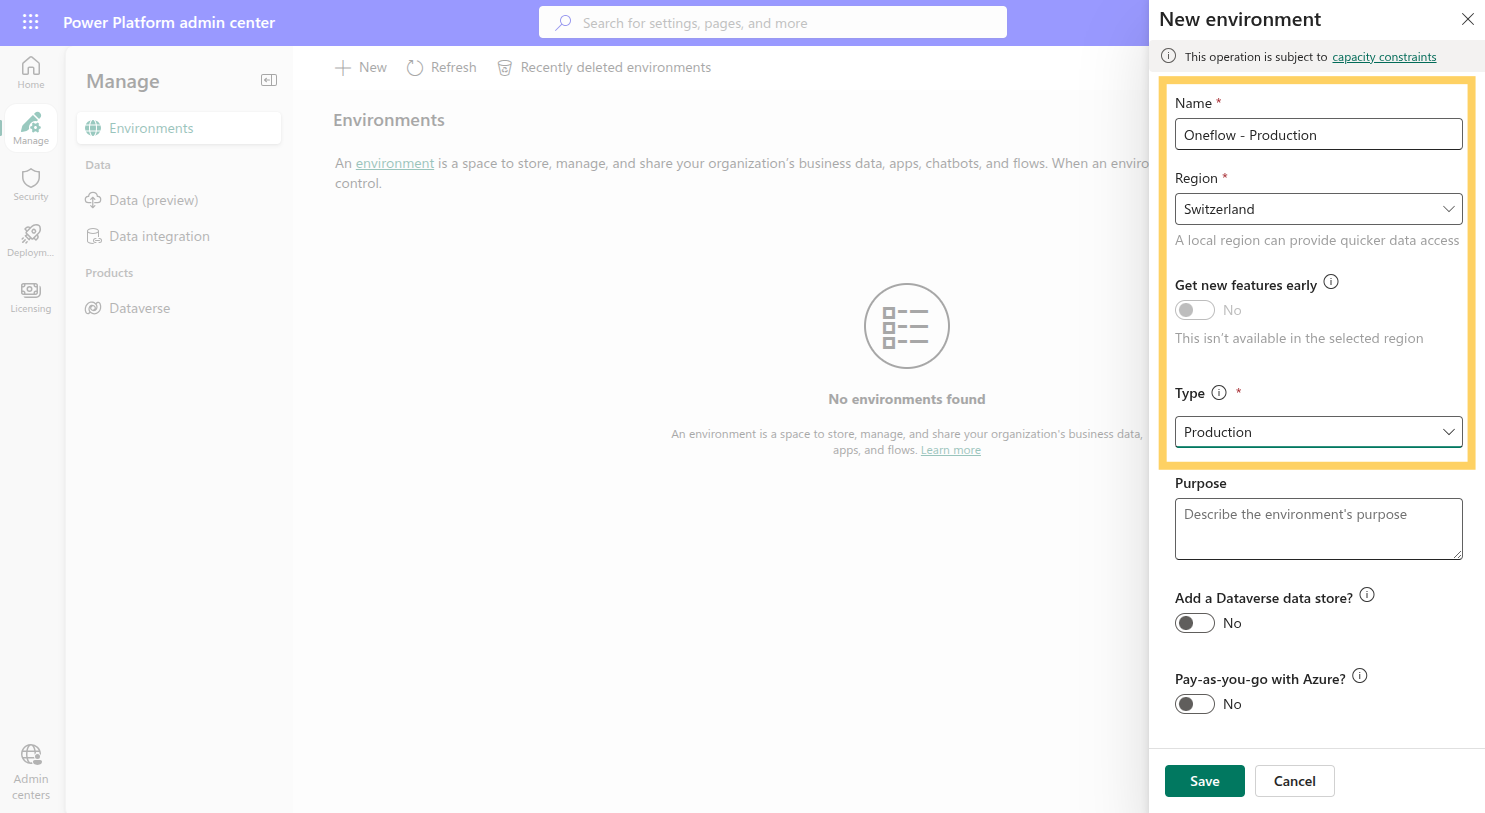Viewport: 1485px width, 813px height.
Task: Click the Environments globe icon
Action: coord(93,128)
